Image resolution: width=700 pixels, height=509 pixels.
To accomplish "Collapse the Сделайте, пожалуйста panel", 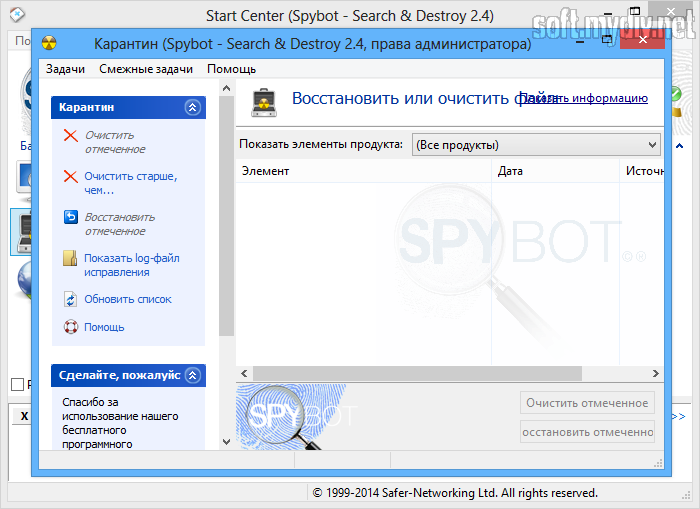I will point(192,375).
